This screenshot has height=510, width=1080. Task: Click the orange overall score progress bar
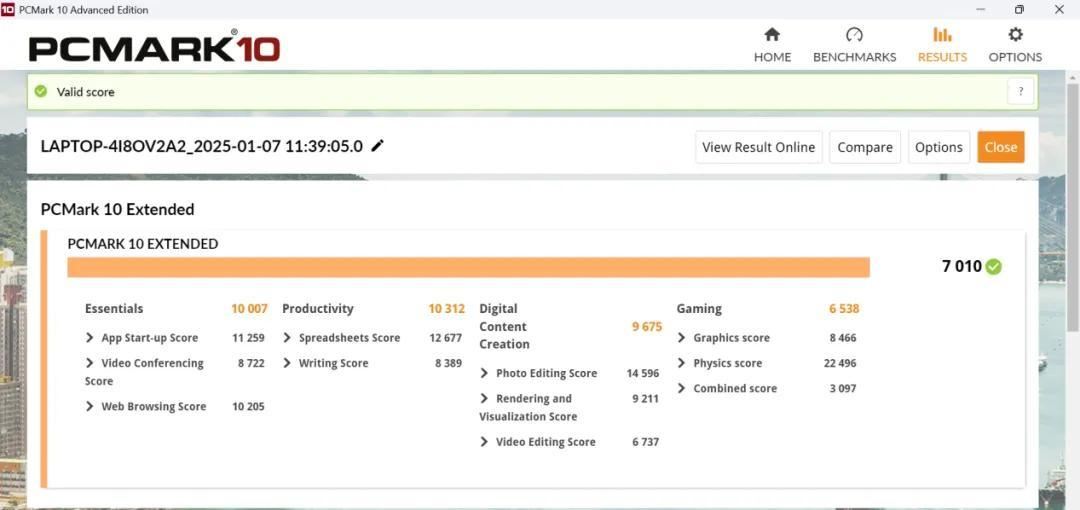click(468, 267)
